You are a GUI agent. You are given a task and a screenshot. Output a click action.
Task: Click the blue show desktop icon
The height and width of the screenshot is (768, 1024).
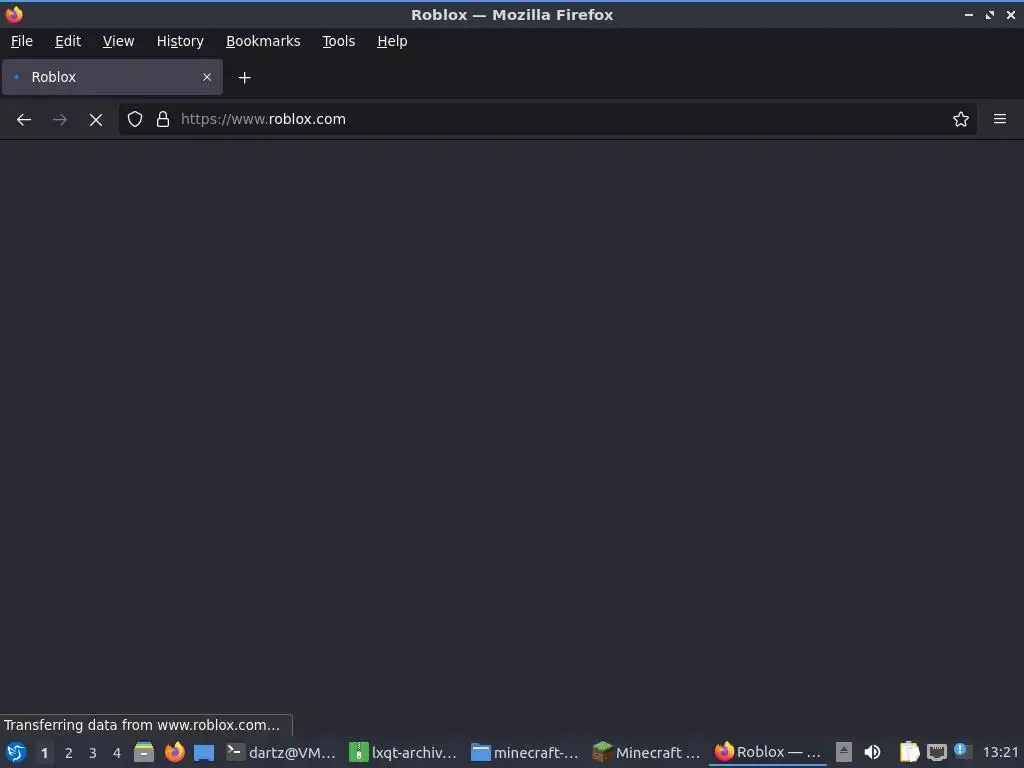pyautogui.click(x=204, y=753)
